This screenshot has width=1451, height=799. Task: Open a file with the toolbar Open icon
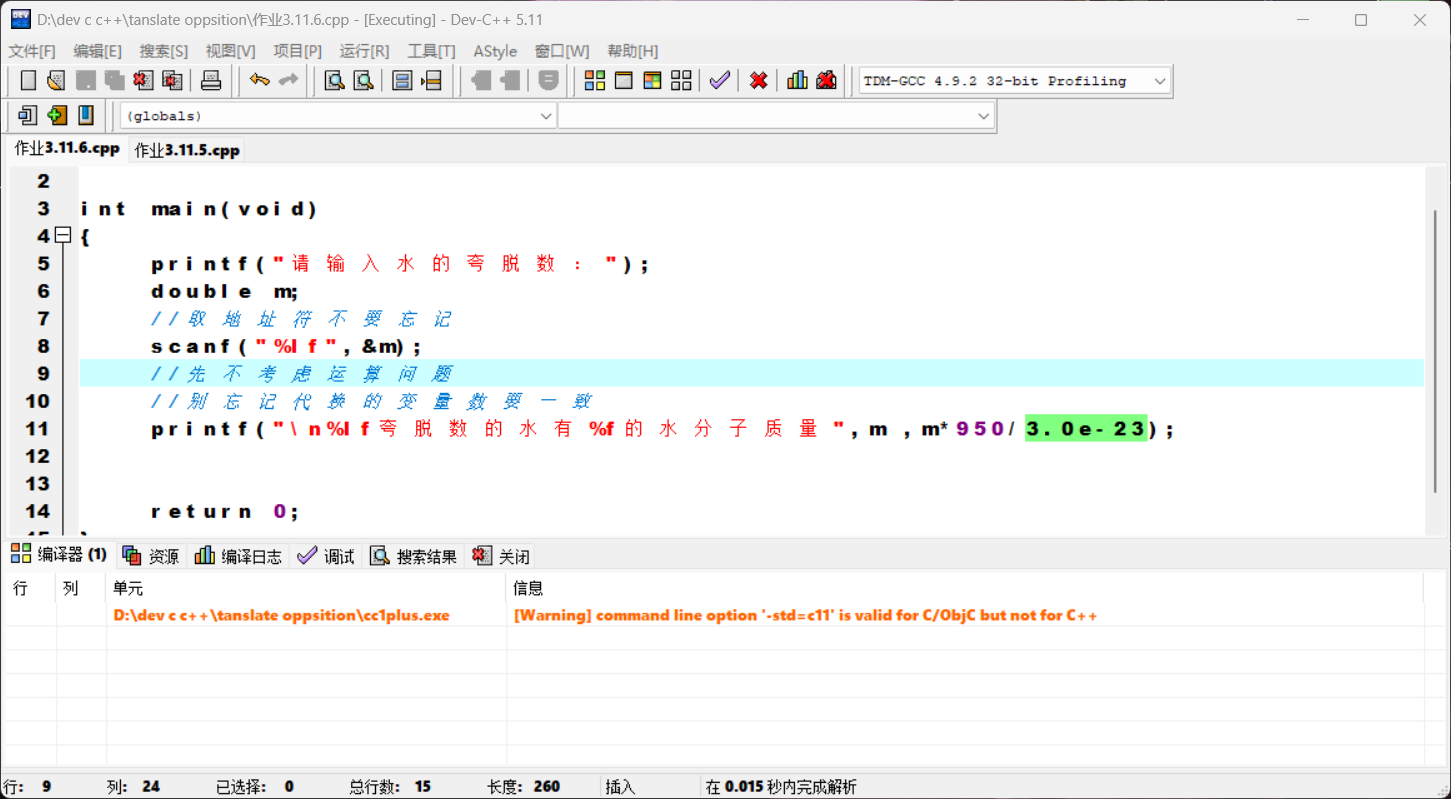coord(56,81)
